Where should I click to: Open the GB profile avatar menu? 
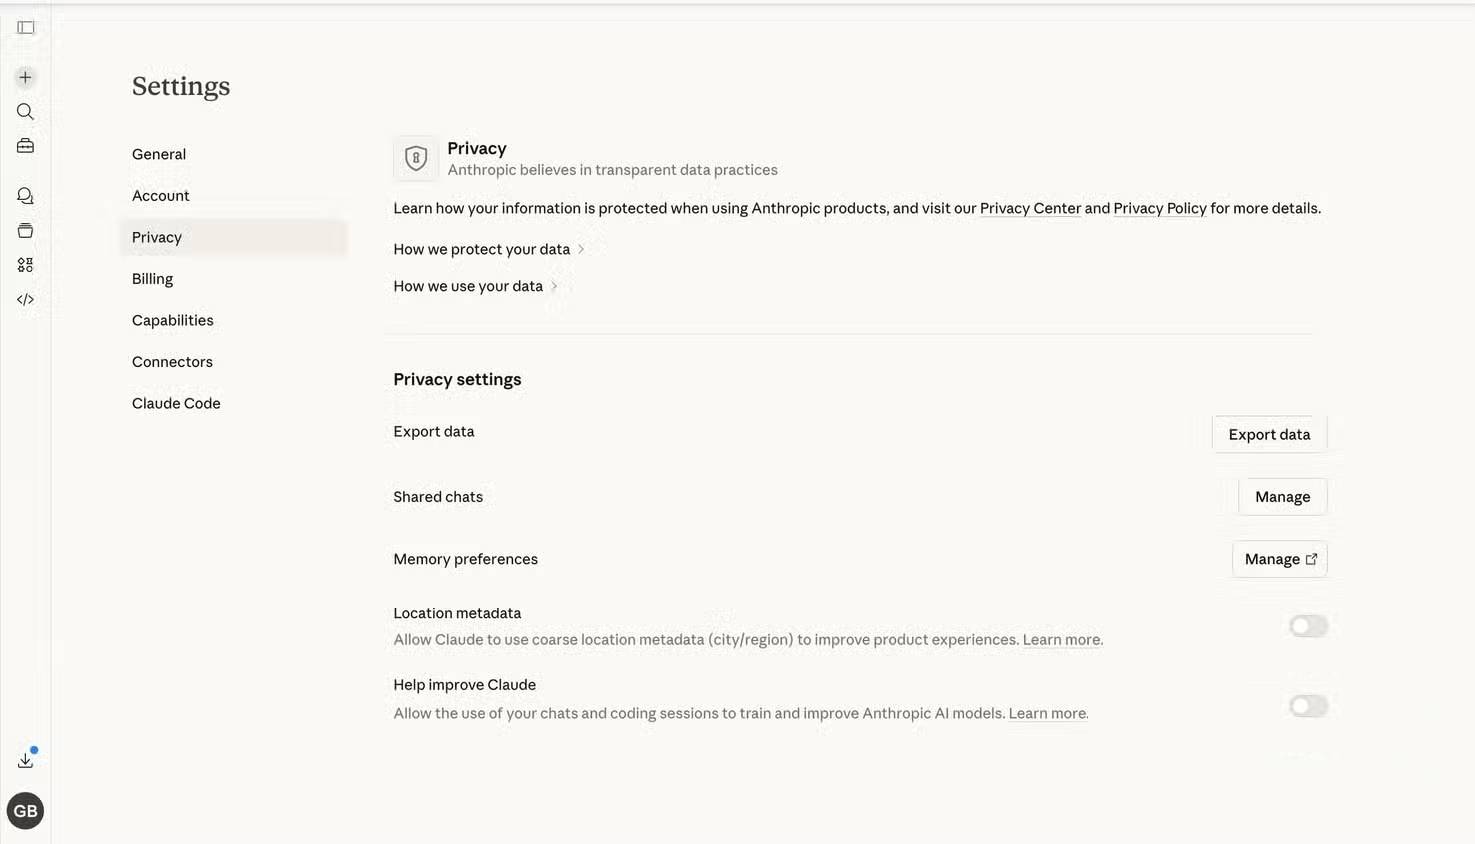click(26, 811)
